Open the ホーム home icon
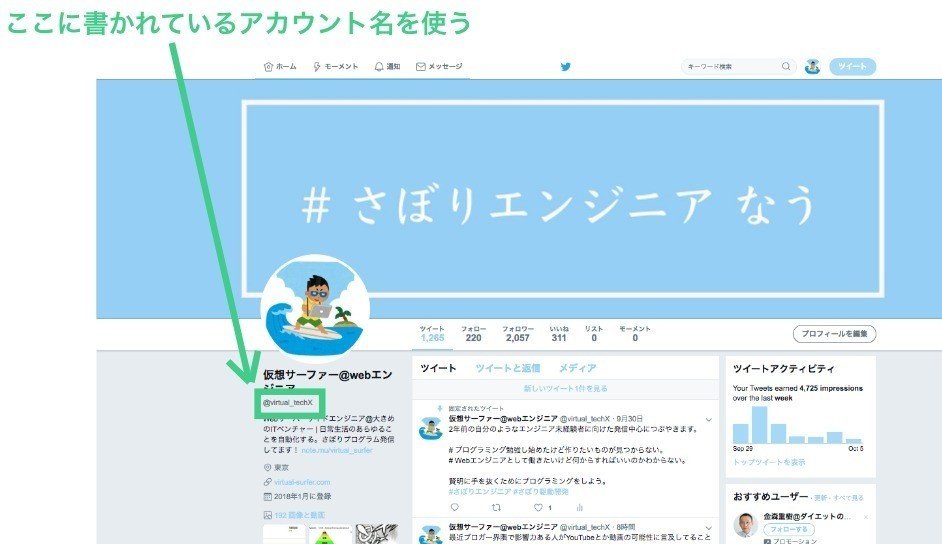The height and width of the screenshot is (544, 942). (x=268, y=67)
